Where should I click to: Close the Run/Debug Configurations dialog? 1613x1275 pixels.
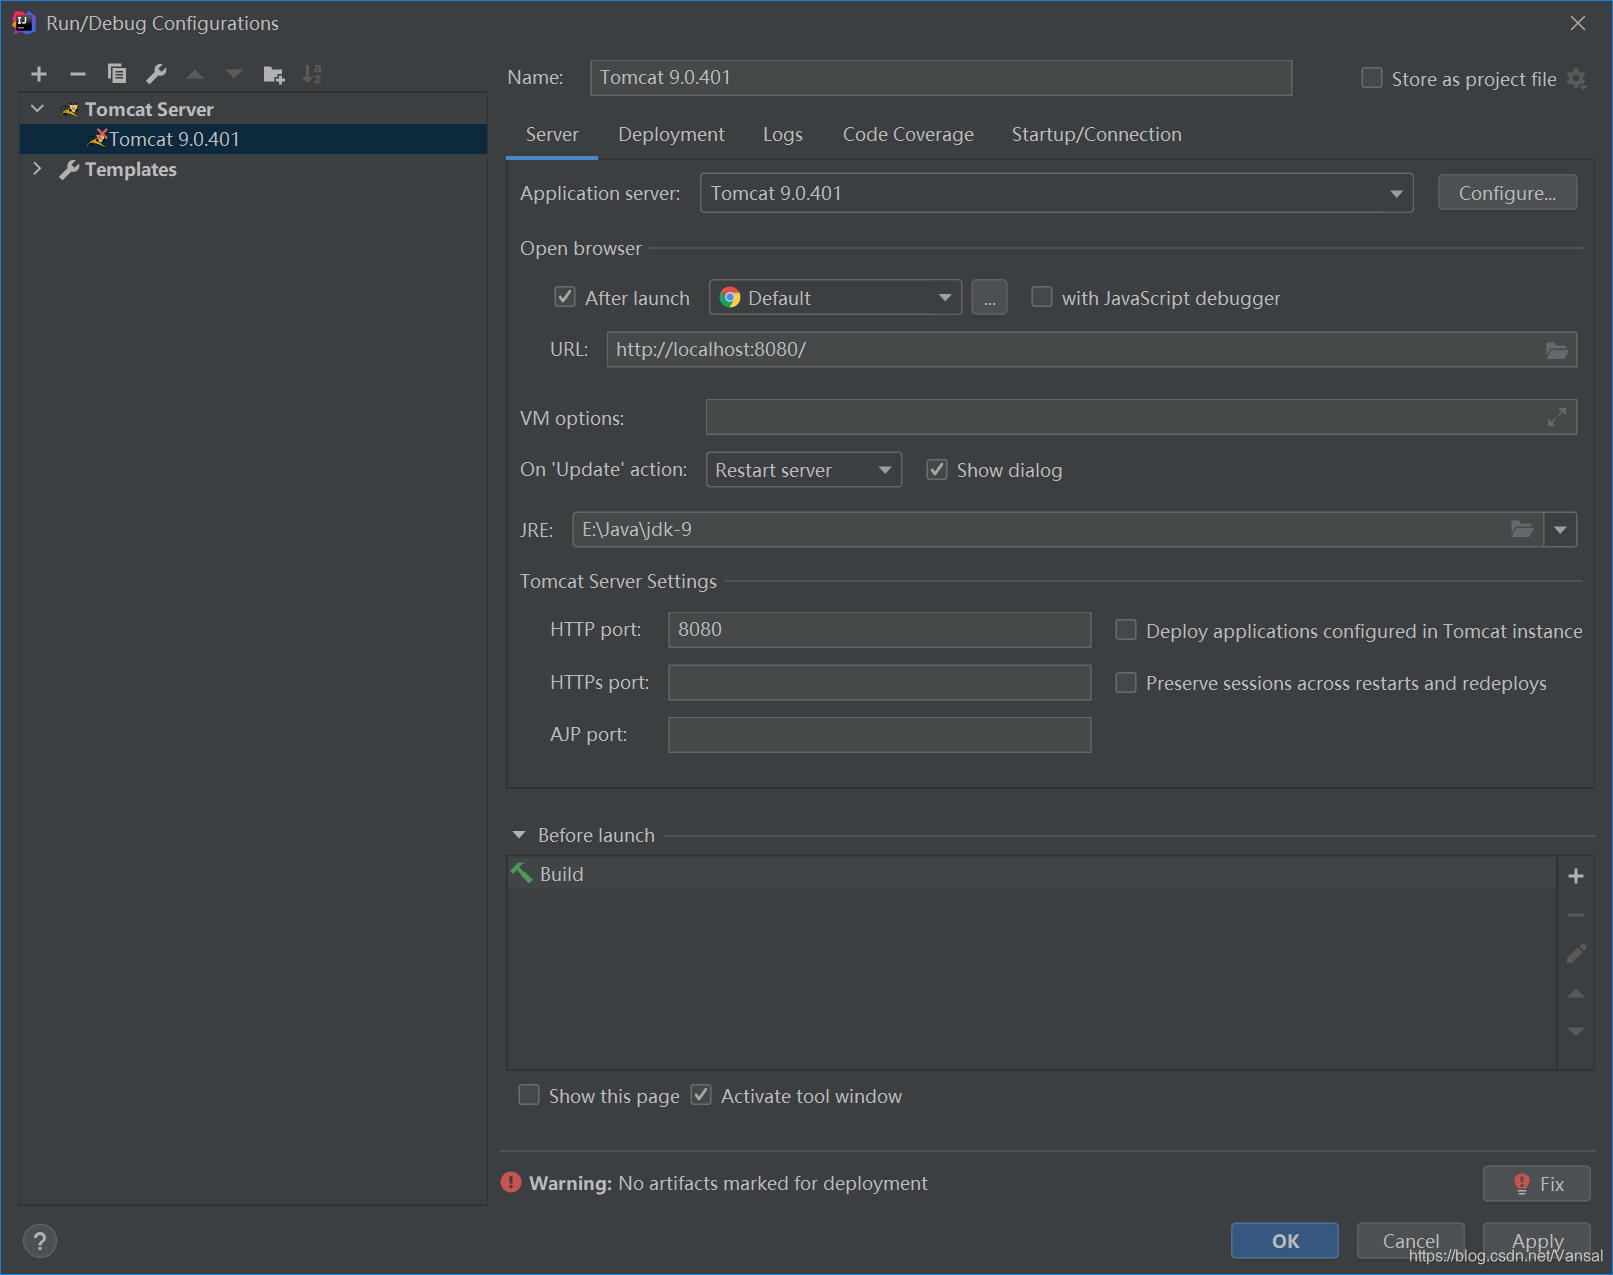pyautogui.click(x=1578, y=23)
